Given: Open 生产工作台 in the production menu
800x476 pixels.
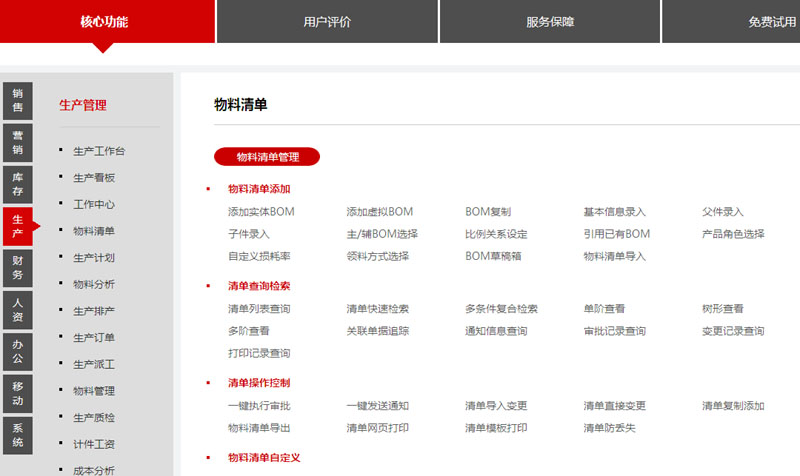Looking at the screenshot, I should pos(100,152).
